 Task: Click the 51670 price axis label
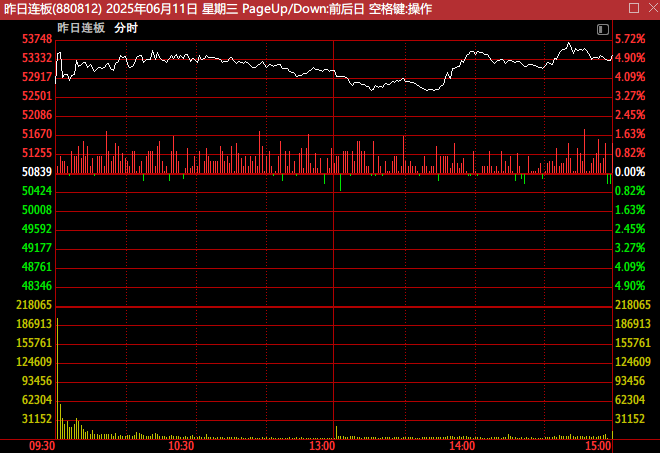point(37,134)
